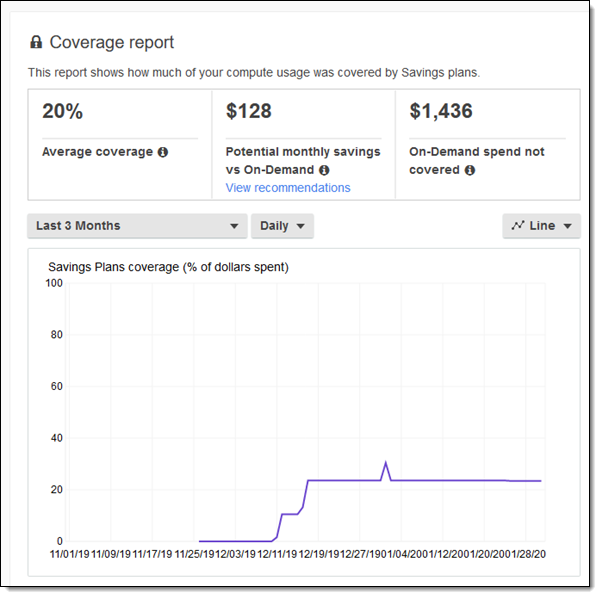Viewport: 600px width, 597px height.
Task: Click the 100 label on the Y axis
Action: (x=55, y=284)
